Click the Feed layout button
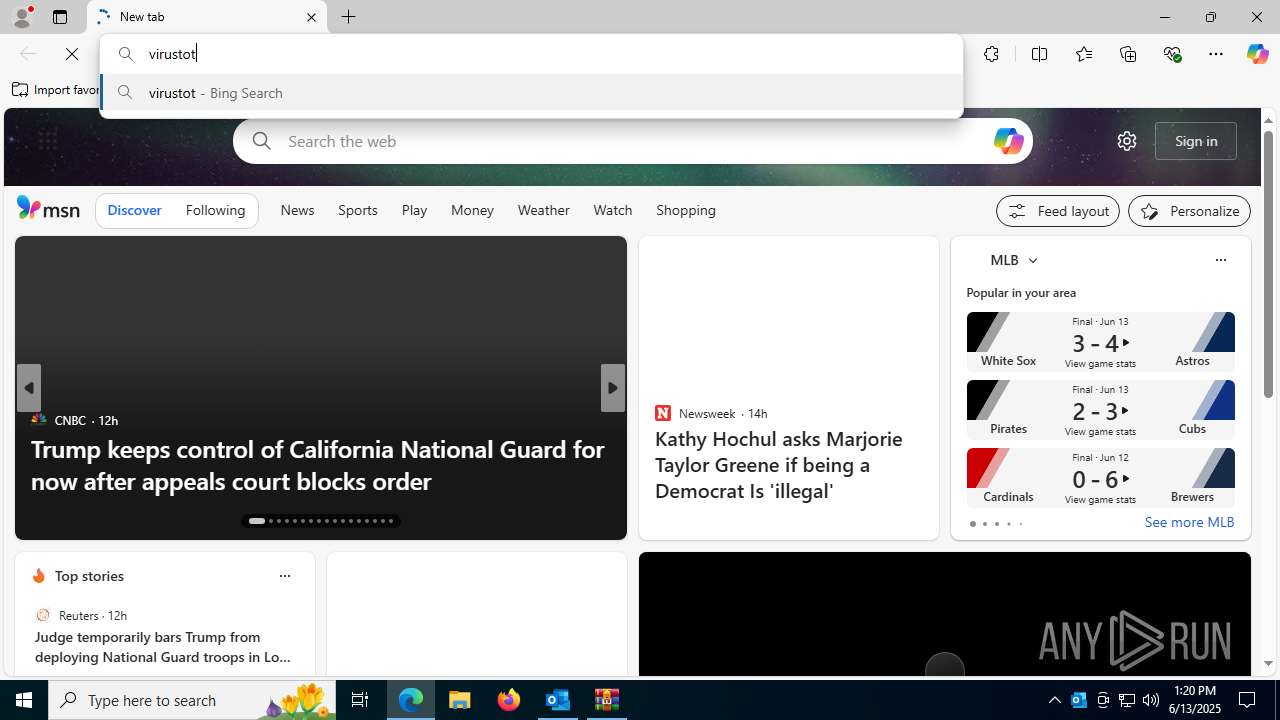The height and width of the screenshot is (720, 1280). pyautogui.click(x=1057, y=211)
